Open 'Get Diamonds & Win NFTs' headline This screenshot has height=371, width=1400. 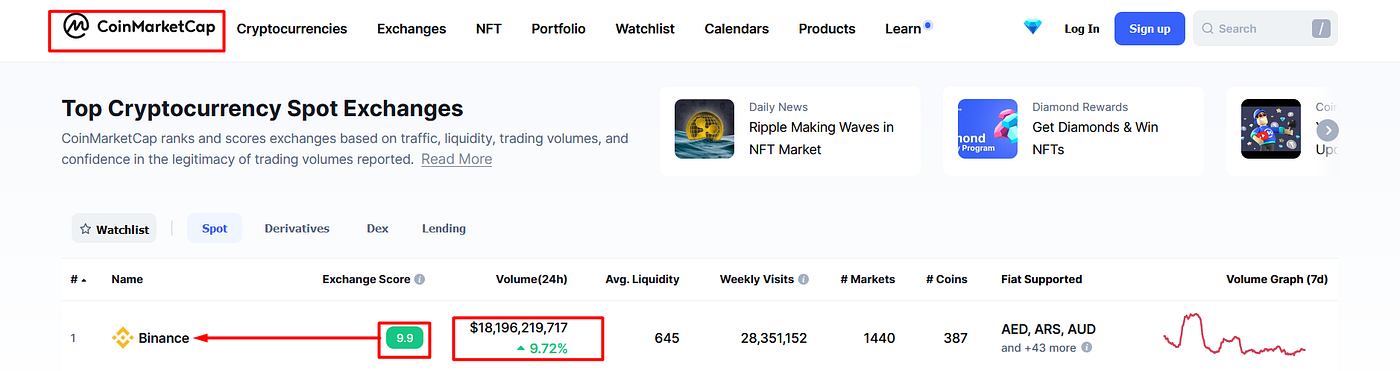pos(1095,138)
